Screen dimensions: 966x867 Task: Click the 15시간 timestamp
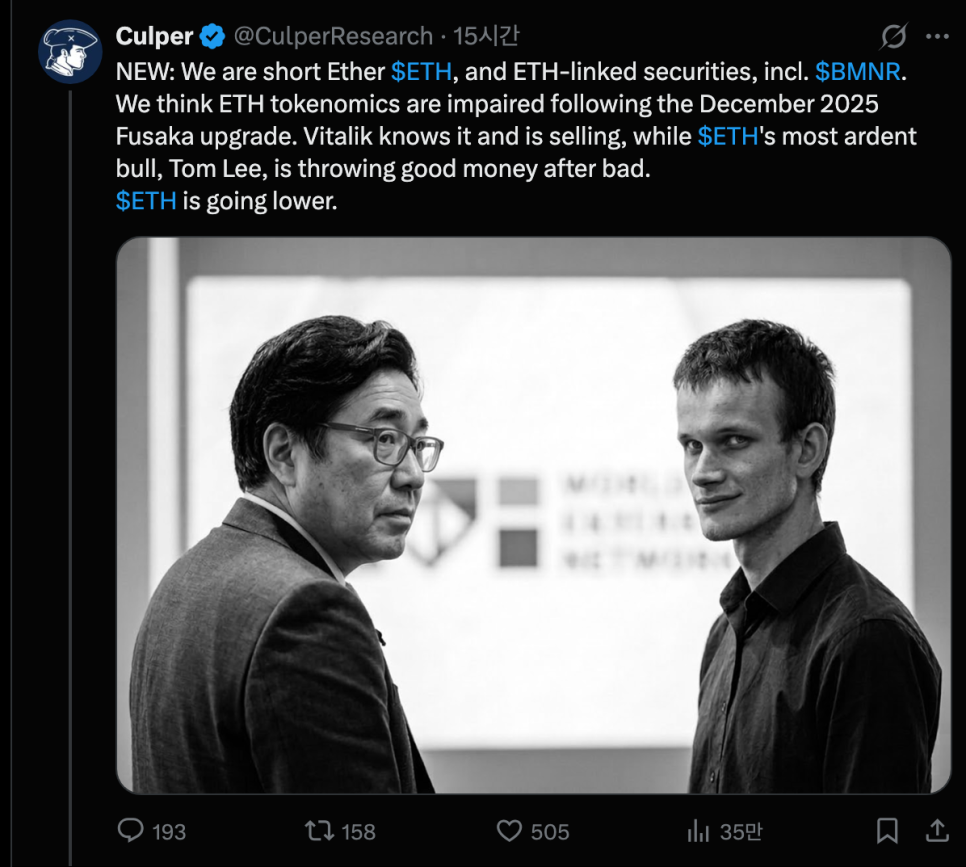486,38
